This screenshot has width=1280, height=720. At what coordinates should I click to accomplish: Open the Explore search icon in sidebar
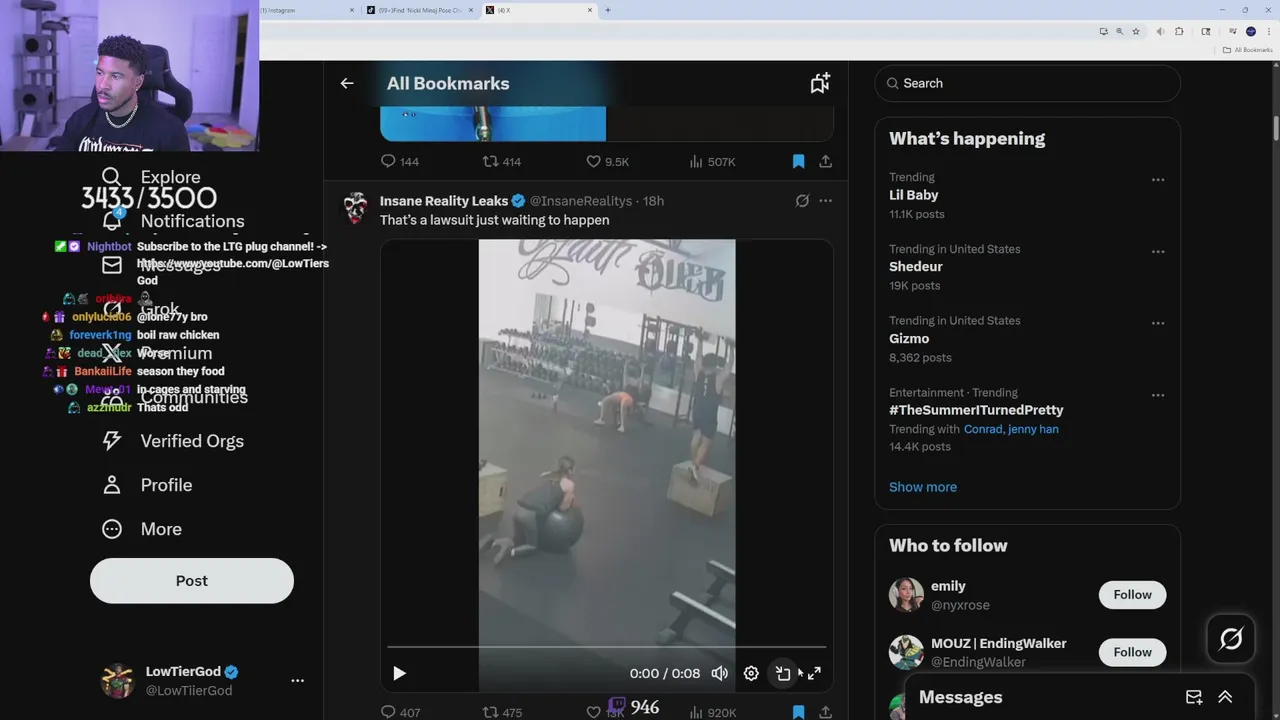tap(112, 177)
